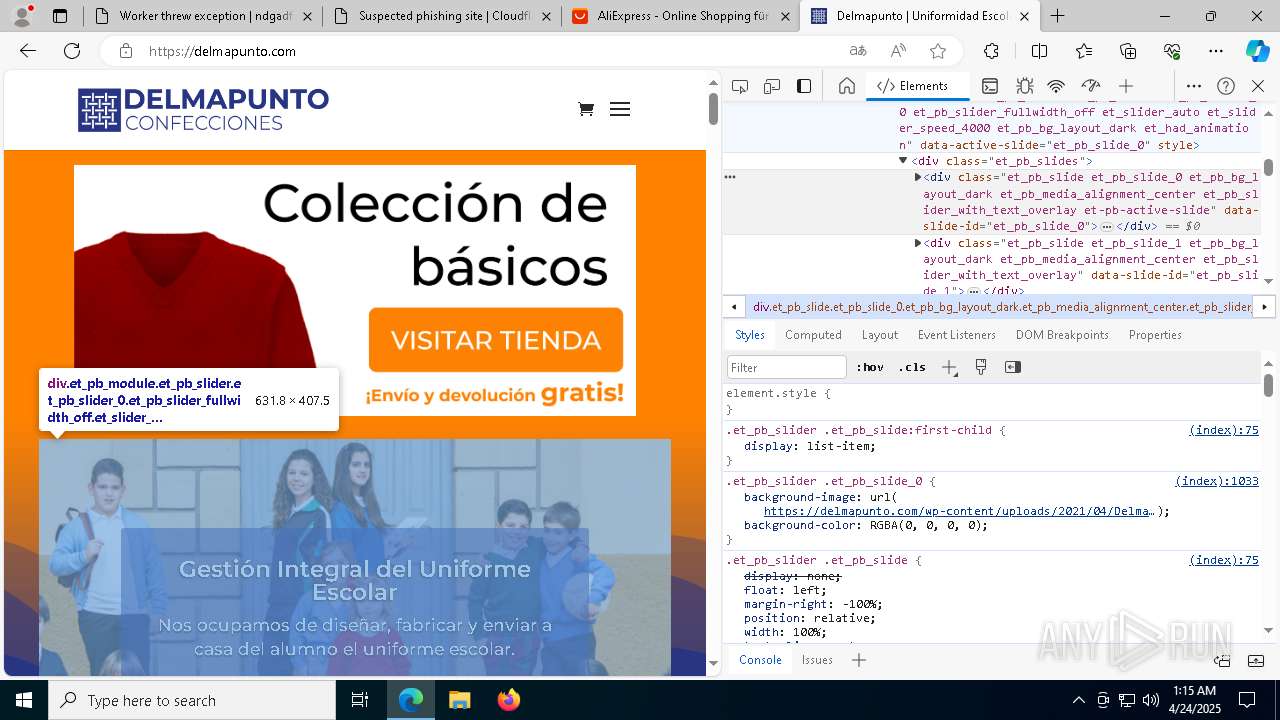Open the Performance gauge icon in DevTools
The height and width of the screenshot is (720, 1280).
(x=1091, y=86)
